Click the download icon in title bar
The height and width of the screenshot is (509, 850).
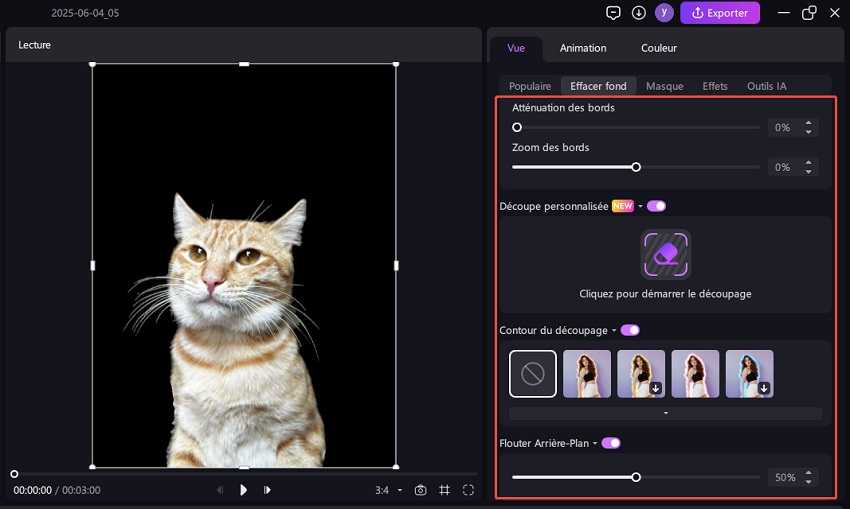(x=639, y=13)
